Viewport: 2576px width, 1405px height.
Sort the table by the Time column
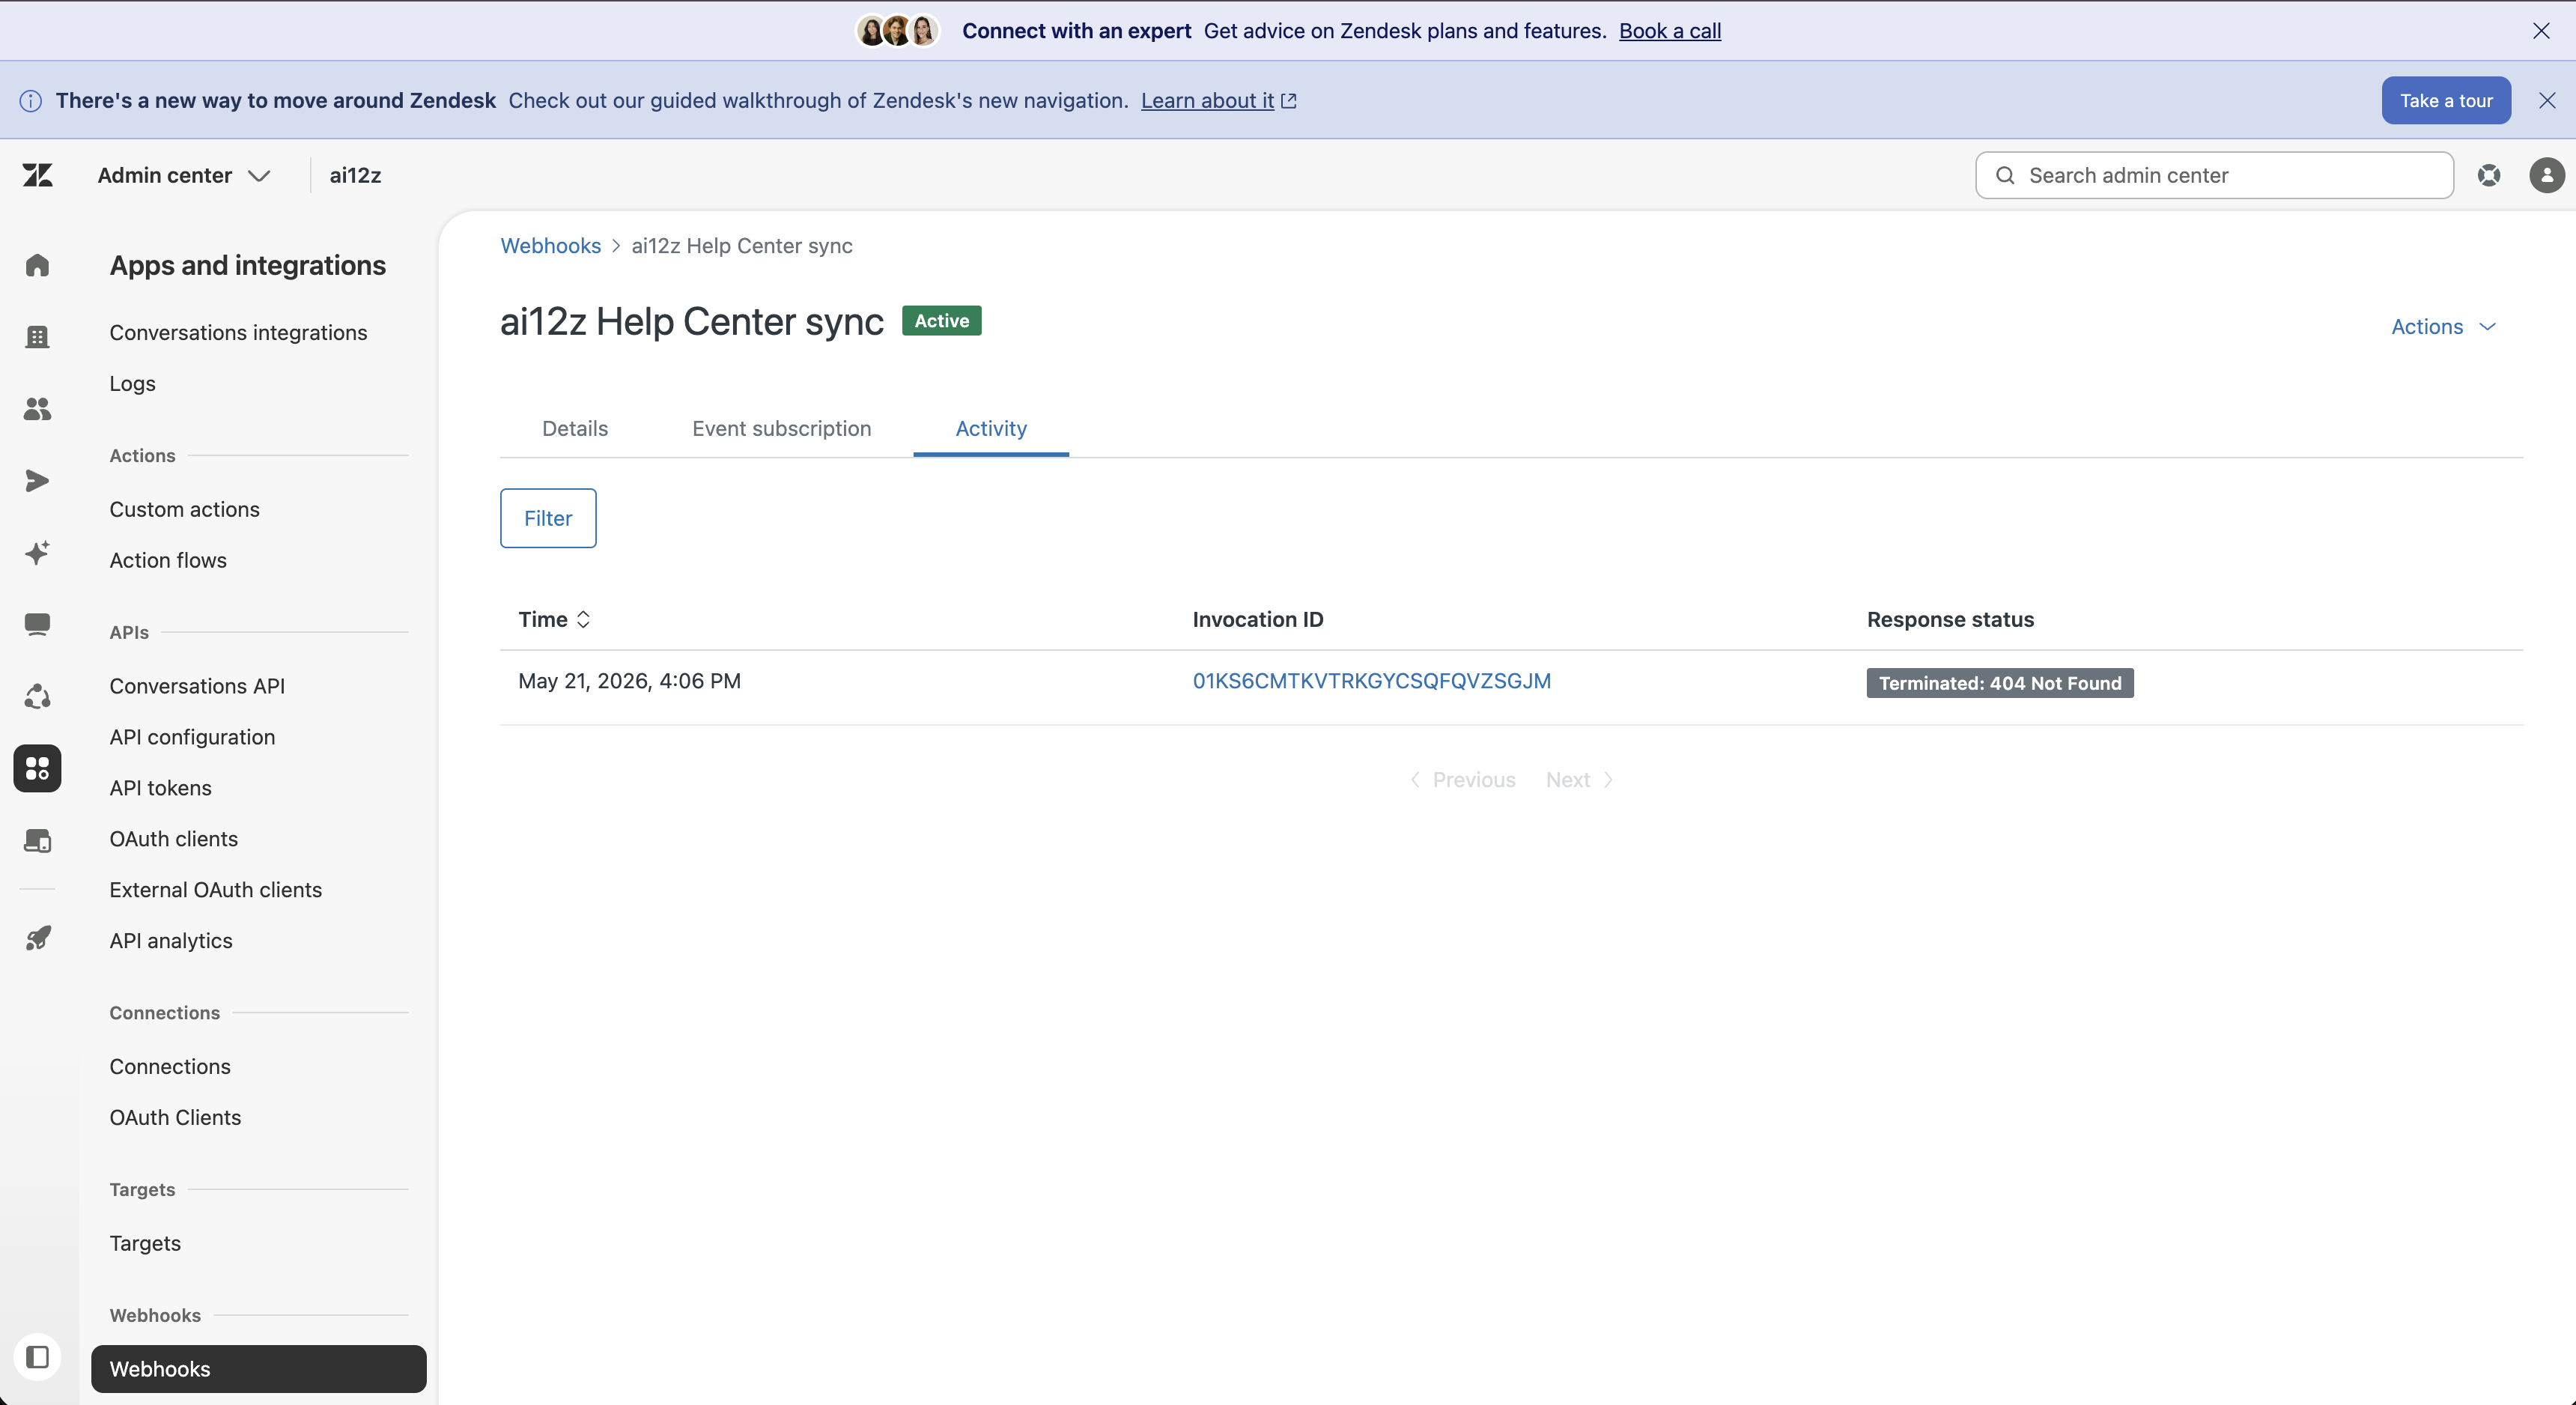click(x=554, y=619)
